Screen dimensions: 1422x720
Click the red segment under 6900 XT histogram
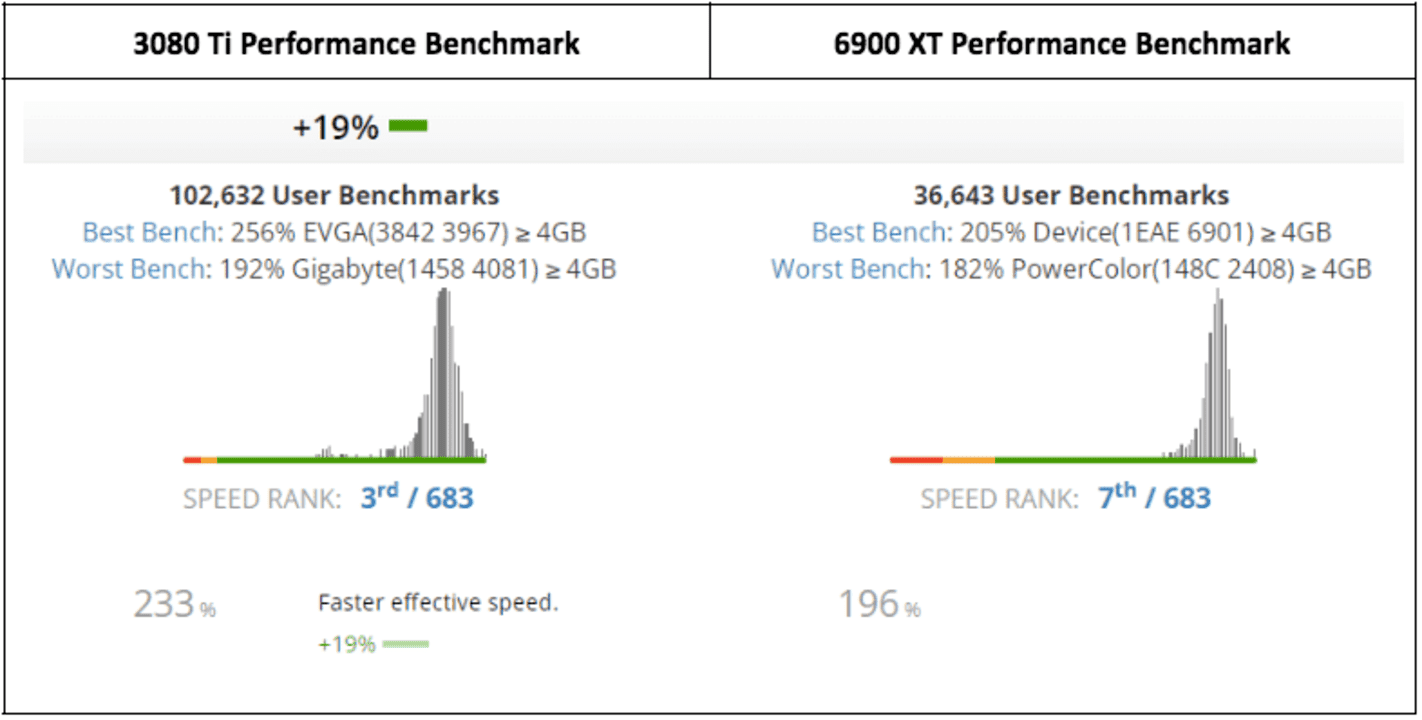[916, 460]
